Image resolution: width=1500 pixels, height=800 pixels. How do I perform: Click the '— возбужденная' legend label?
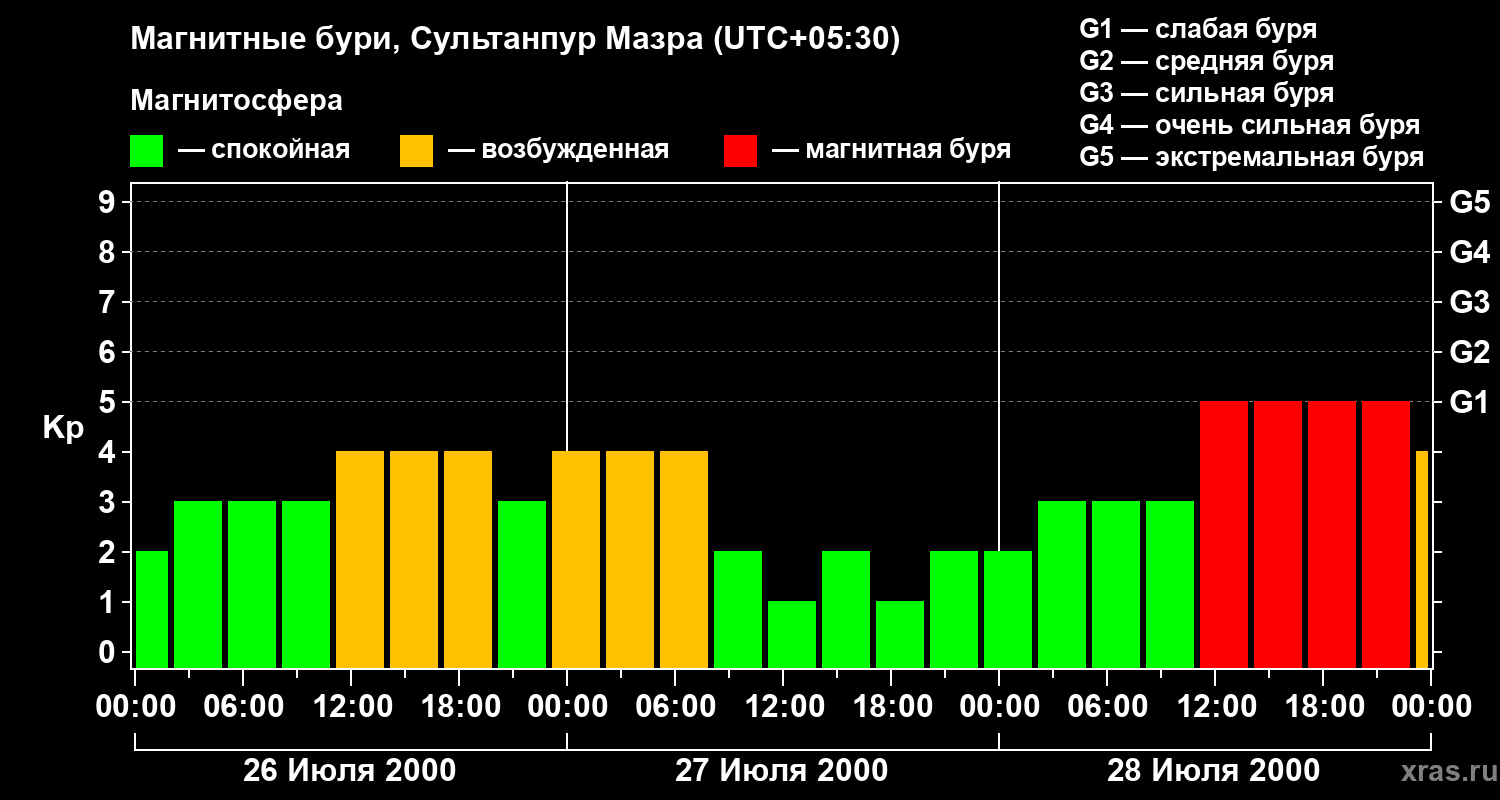tap(558, 150)
